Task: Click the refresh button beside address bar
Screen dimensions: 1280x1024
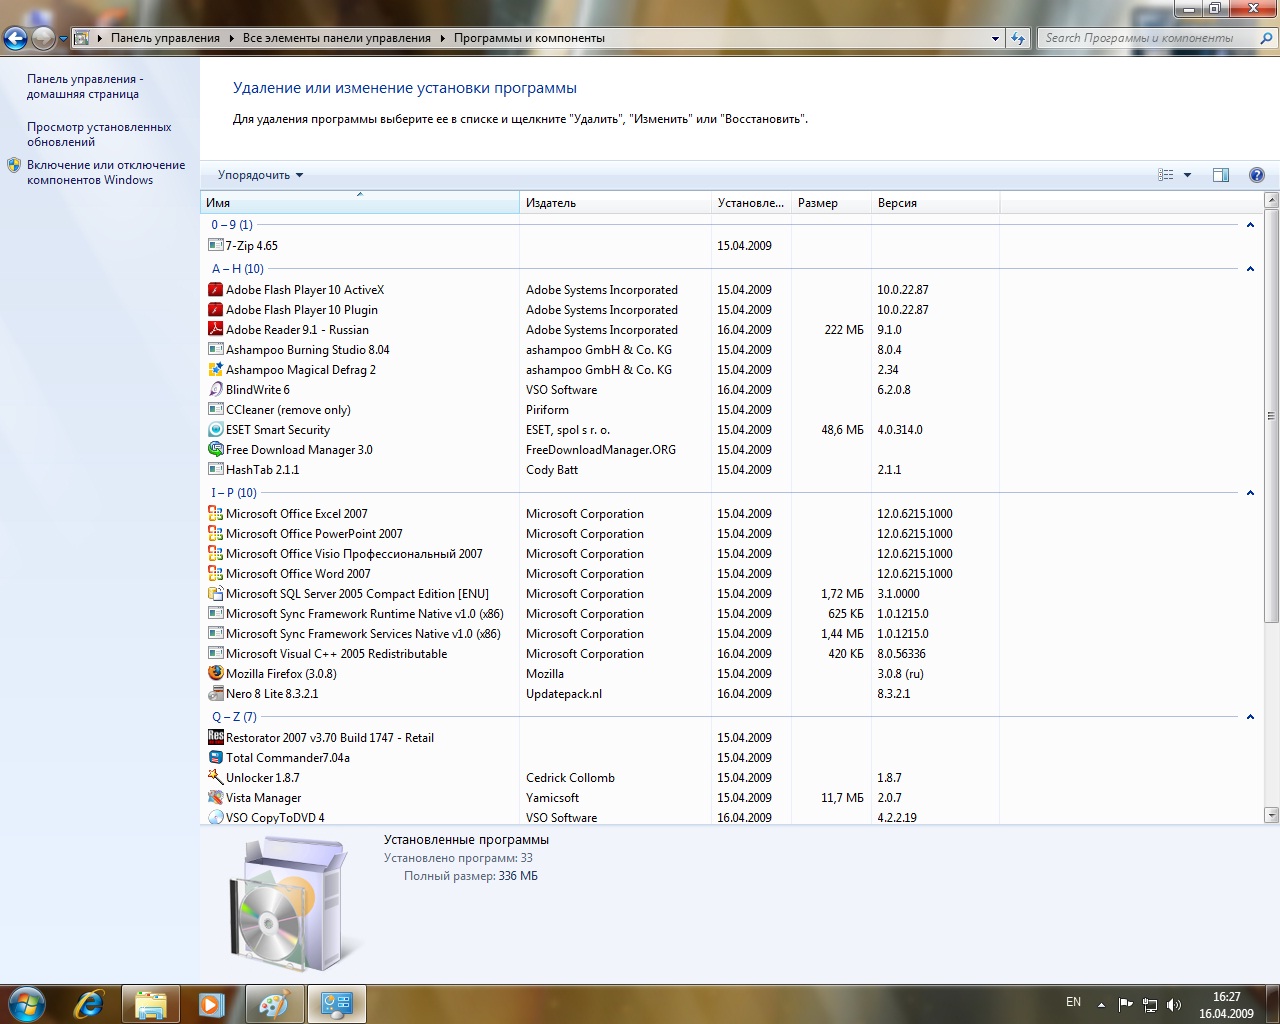Action: [x=1018, y=38]
